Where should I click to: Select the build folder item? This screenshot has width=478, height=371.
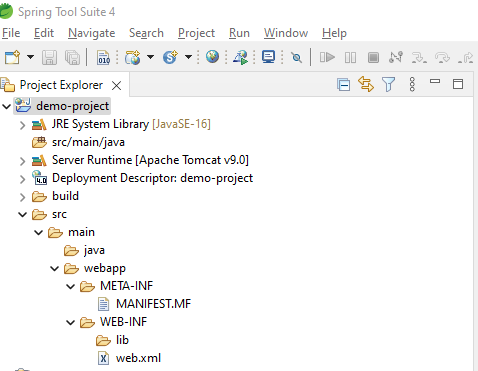(55, 196)
